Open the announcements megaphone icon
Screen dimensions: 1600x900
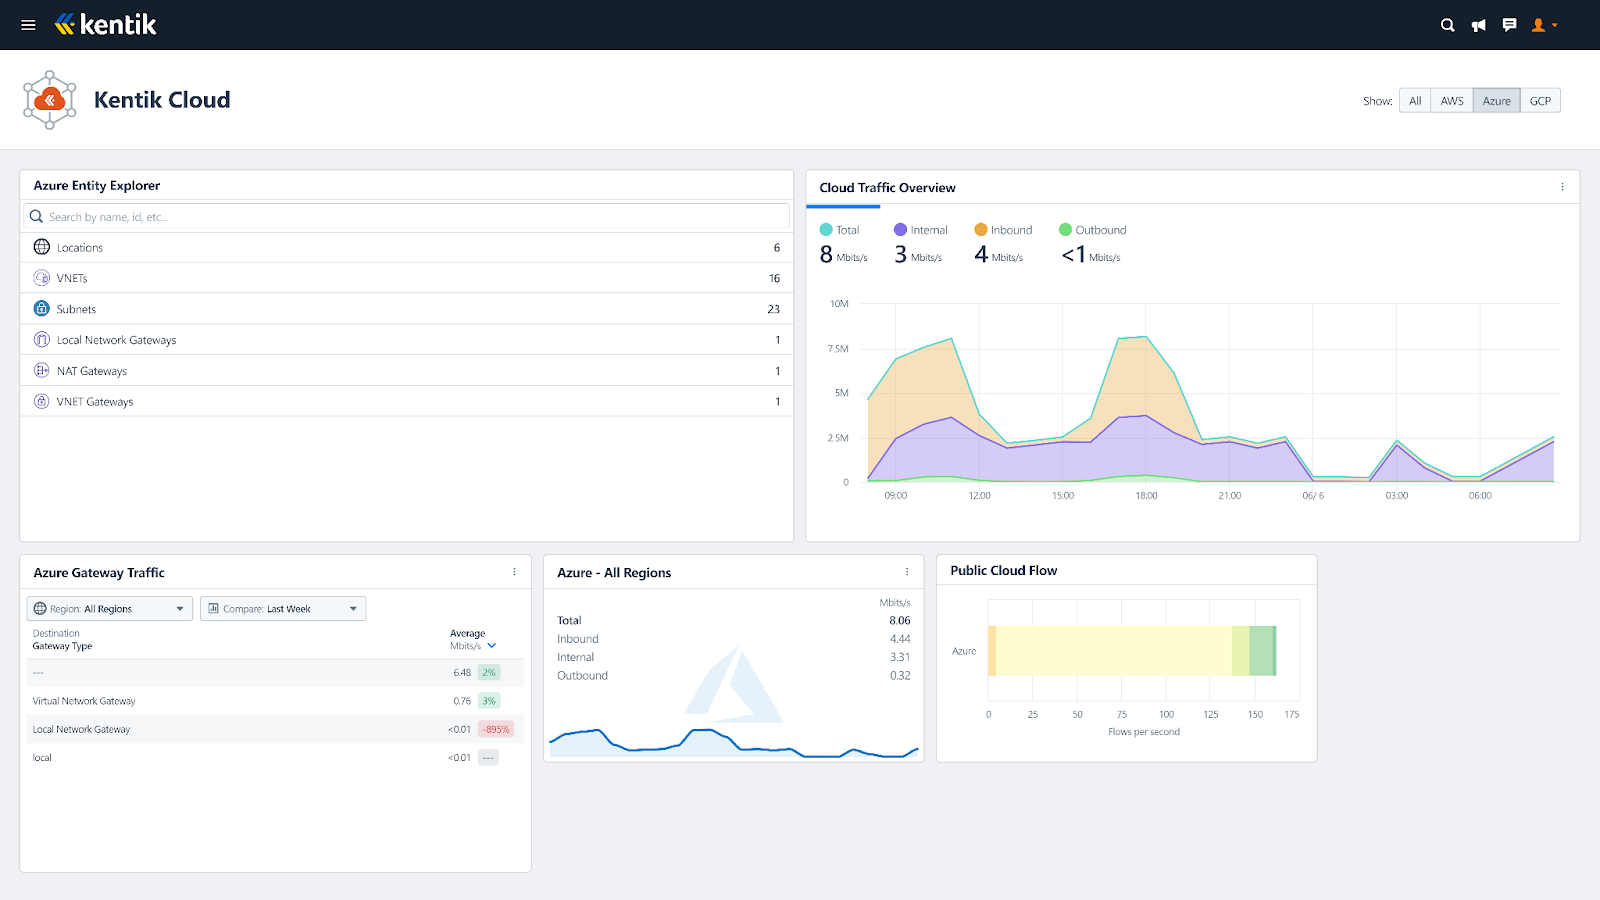pyautogui.click(x=1478, y=25)
